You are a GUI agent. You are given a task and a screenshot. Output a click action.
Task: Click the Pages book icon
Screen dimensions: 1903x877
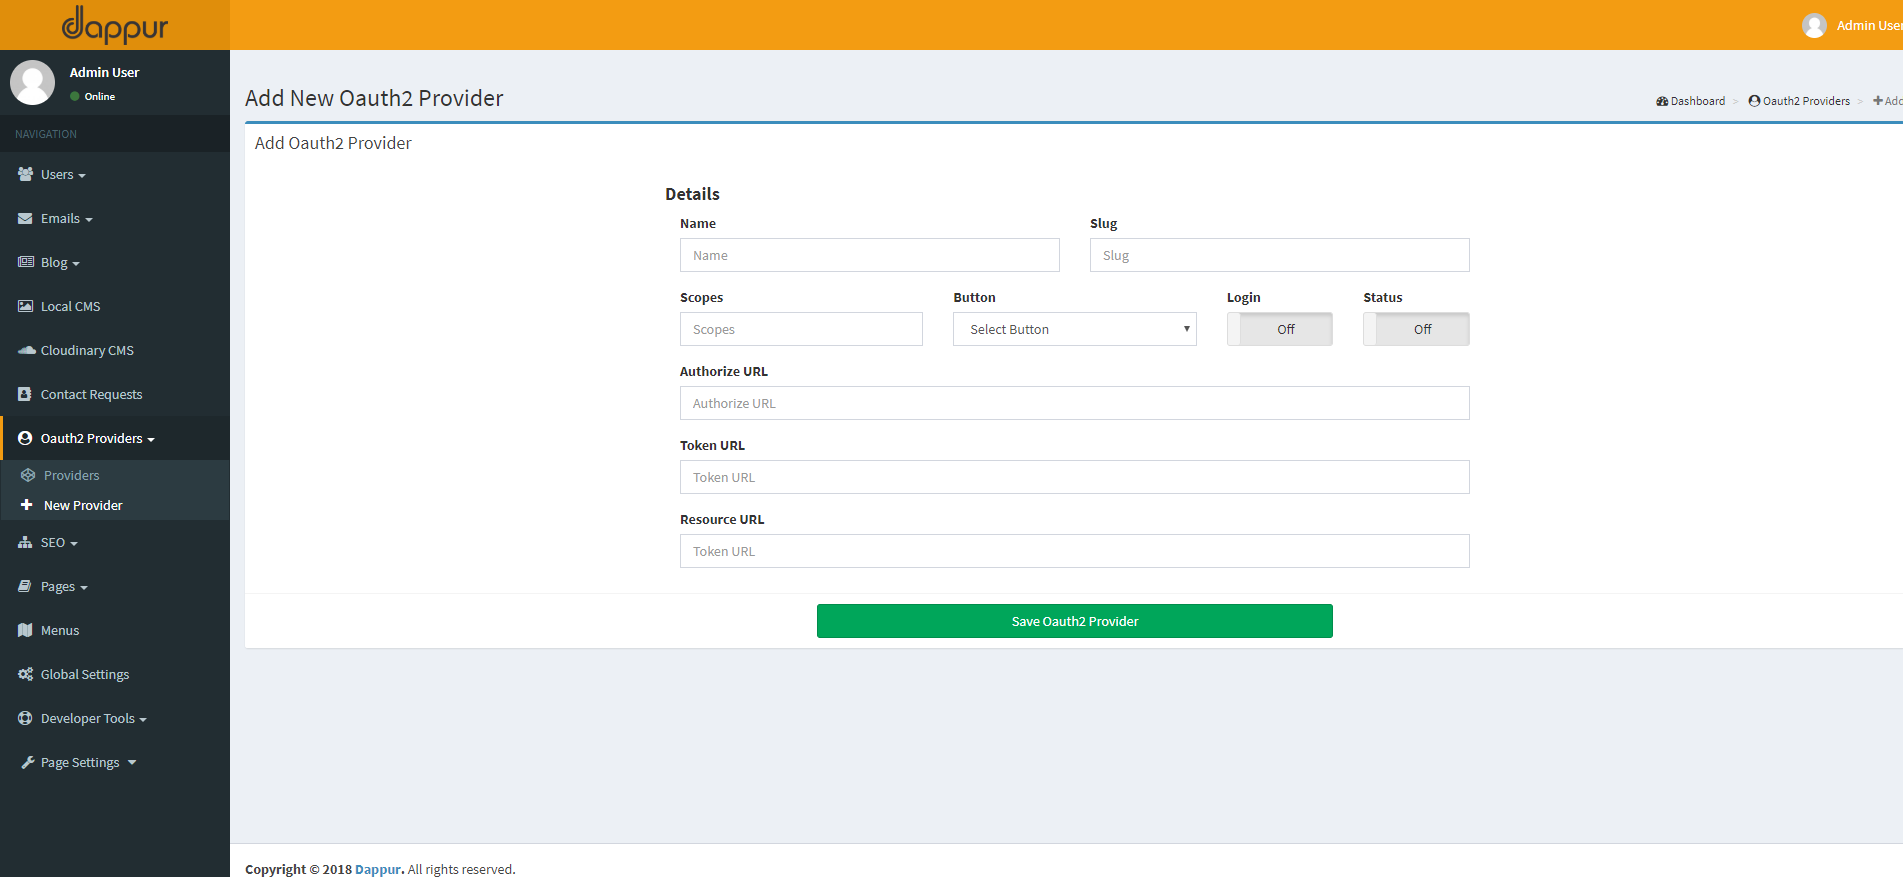click(25, 586)
